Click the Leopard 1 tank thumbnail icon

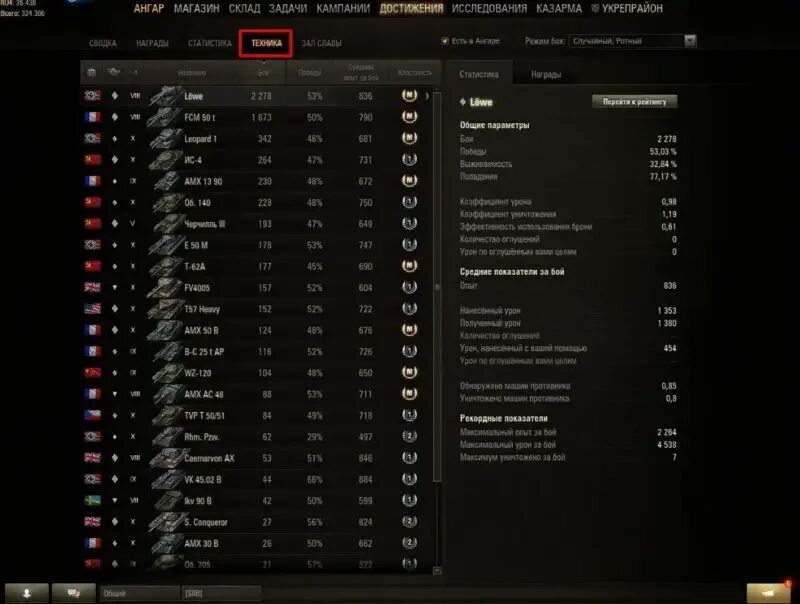[x=166, y=139]
